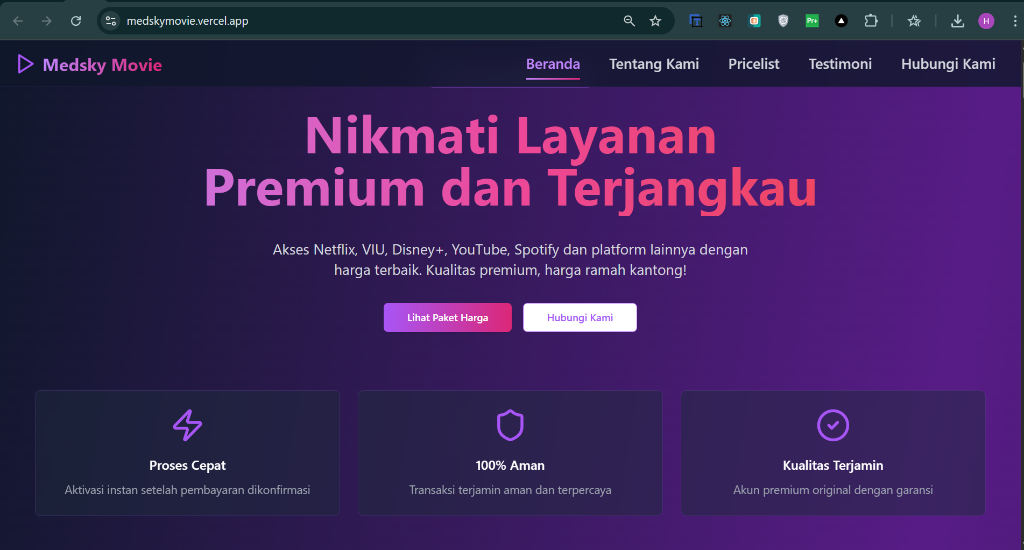
Task: Open the browser Downloads icon
Action: point(957,20)
